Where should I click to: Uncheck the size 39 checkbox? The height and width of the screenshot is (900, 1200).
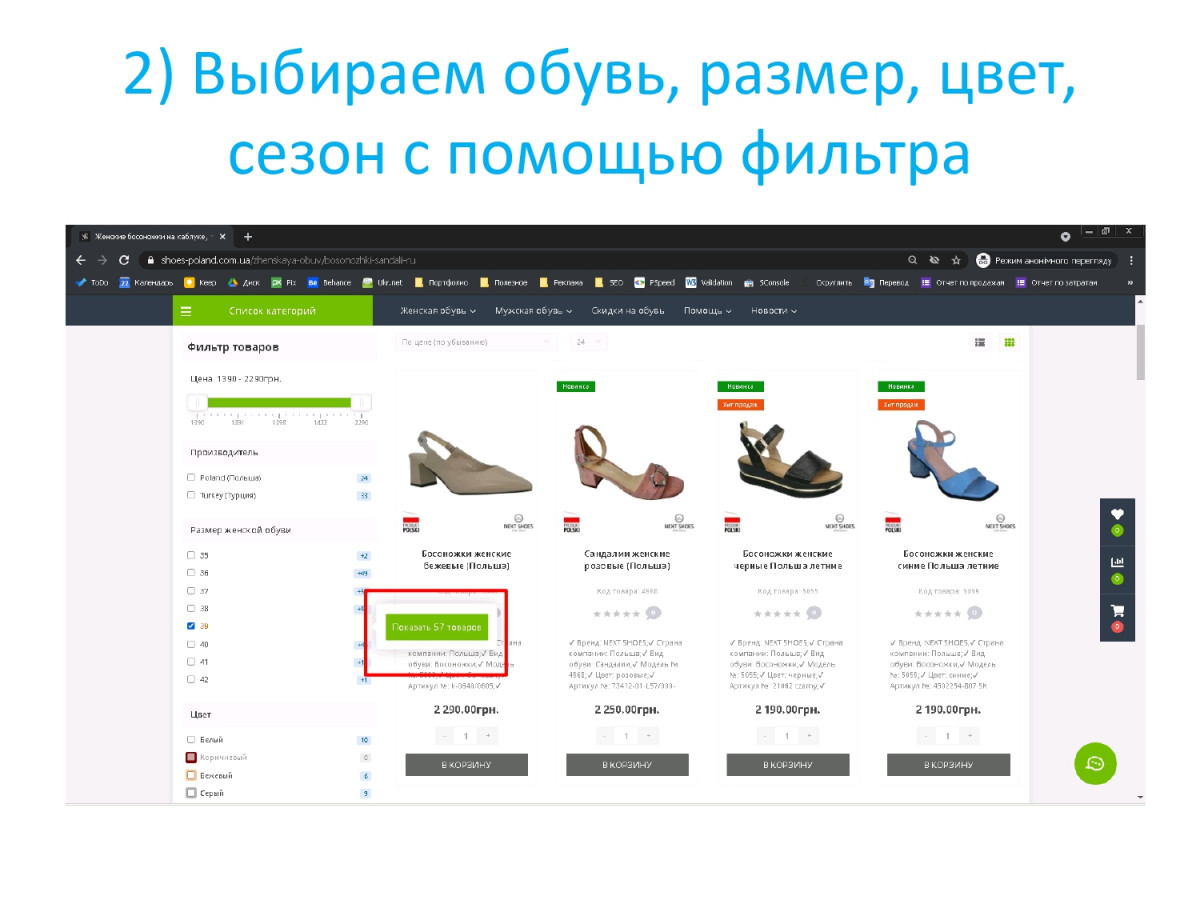point(191,626)
